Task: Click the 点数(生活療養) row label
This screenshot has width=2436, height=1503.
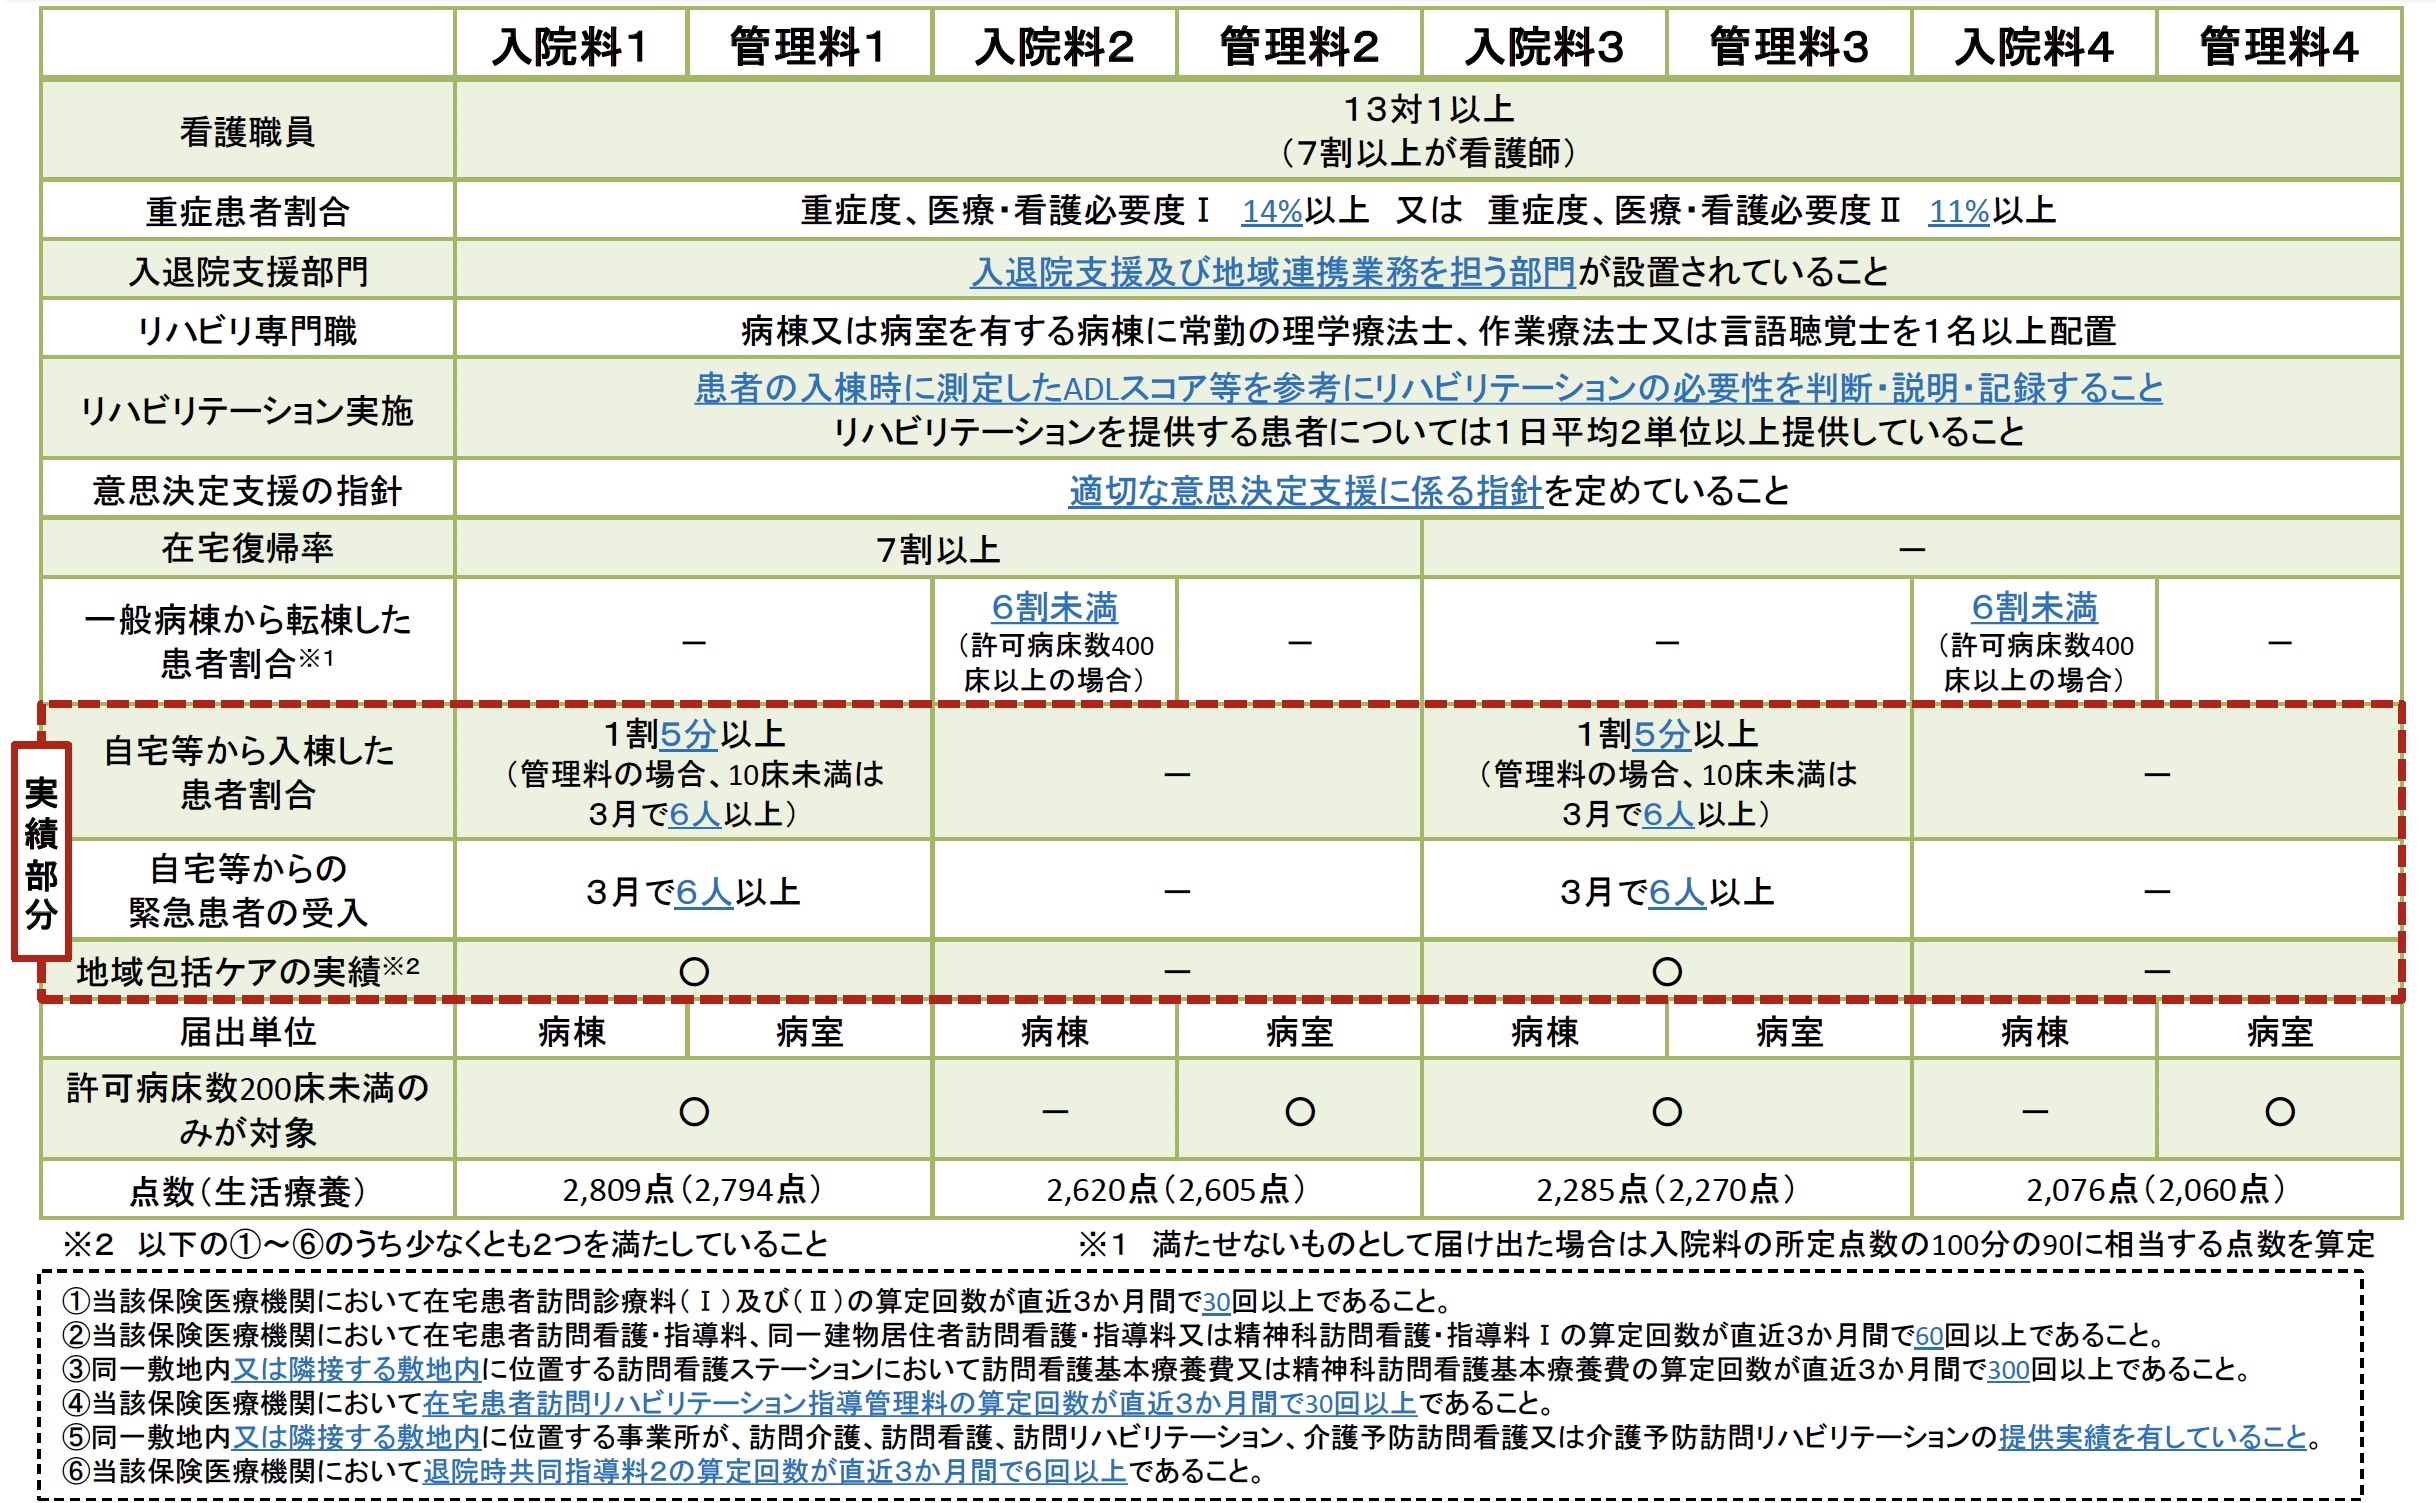Action: pos(247,1191)
